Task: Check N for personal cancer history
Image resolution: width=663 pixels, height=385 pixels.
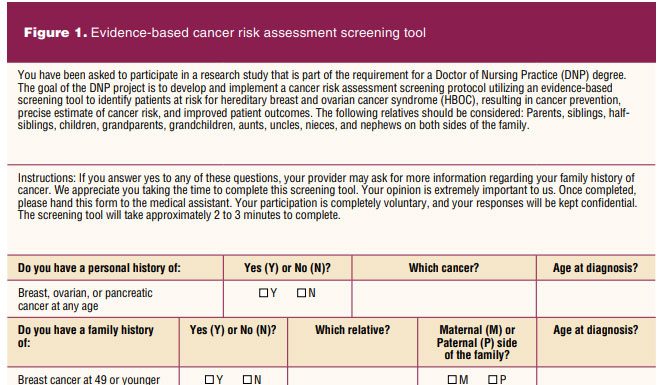Action: [x=301, y=293]
